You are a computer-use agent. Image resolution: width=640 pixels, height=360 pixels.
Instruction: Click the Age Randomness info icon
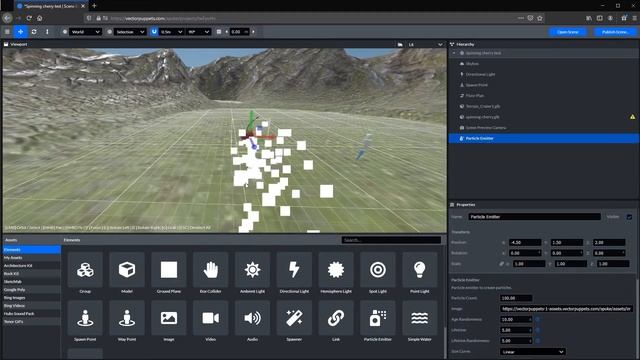click(538, 319)
